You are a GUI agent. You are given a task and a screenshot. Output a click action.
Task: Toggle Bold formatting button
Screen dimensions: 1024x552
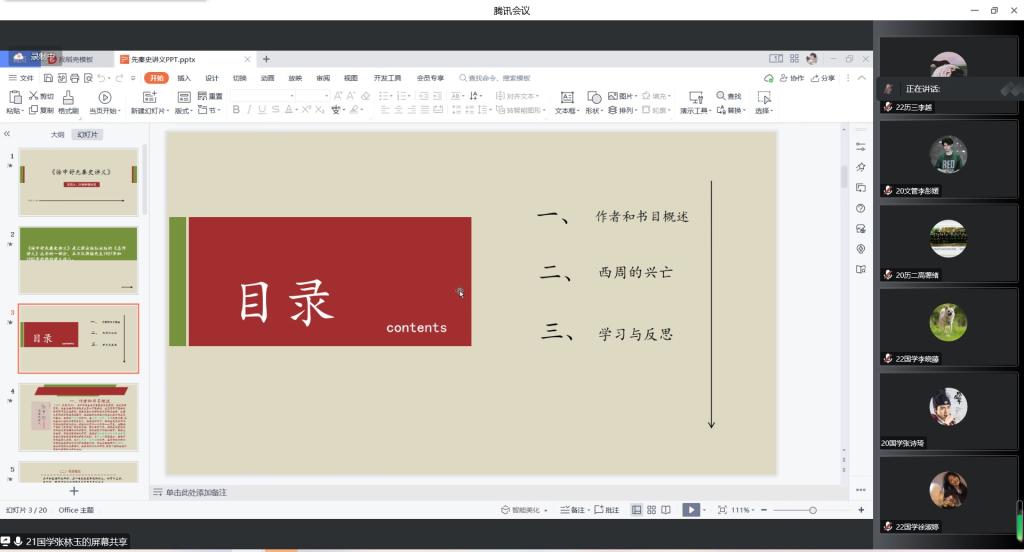236,110
